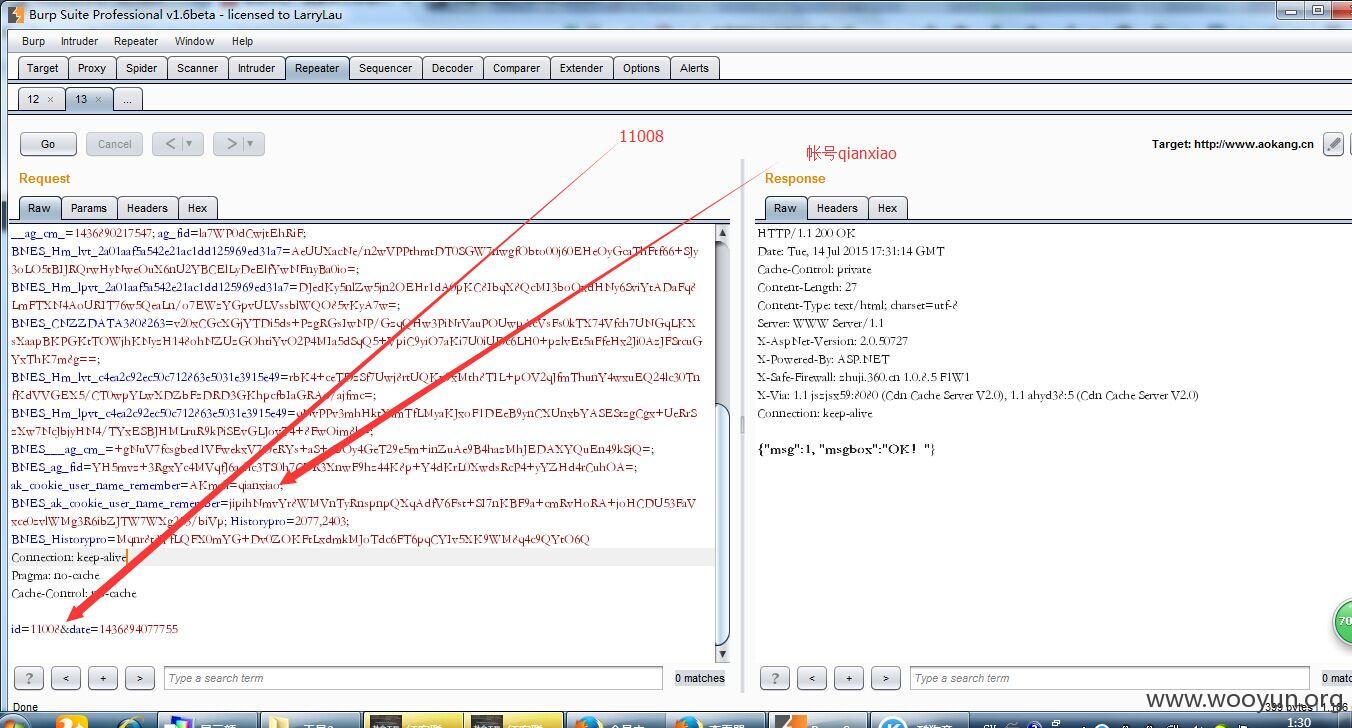
Task: Click the X-Safe-Firewall response header
Action: click(x=864, y=377)
